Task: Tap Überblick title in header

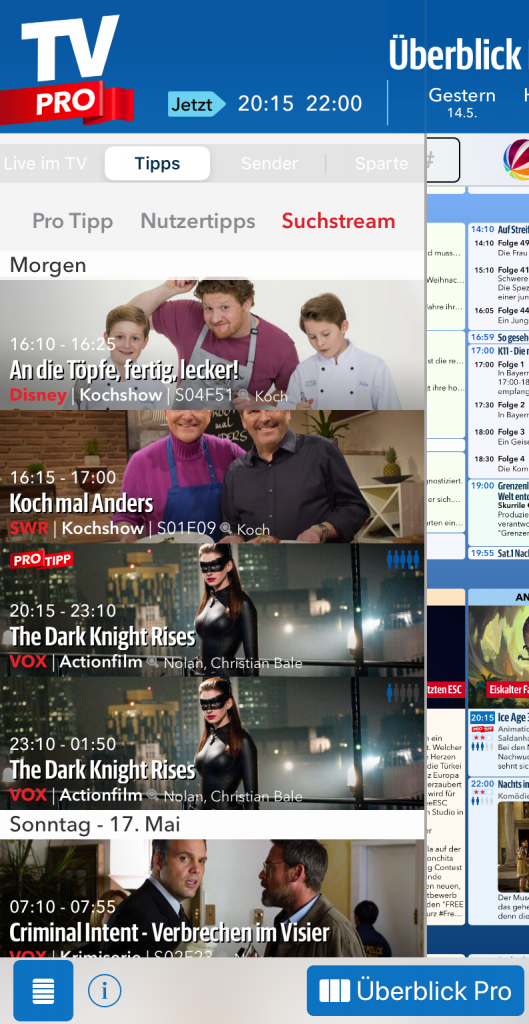Action: coord(455,54)
